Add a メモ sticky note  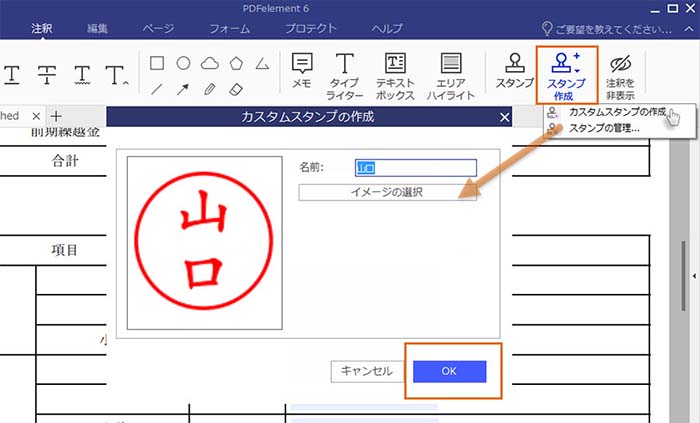point(302,72)
